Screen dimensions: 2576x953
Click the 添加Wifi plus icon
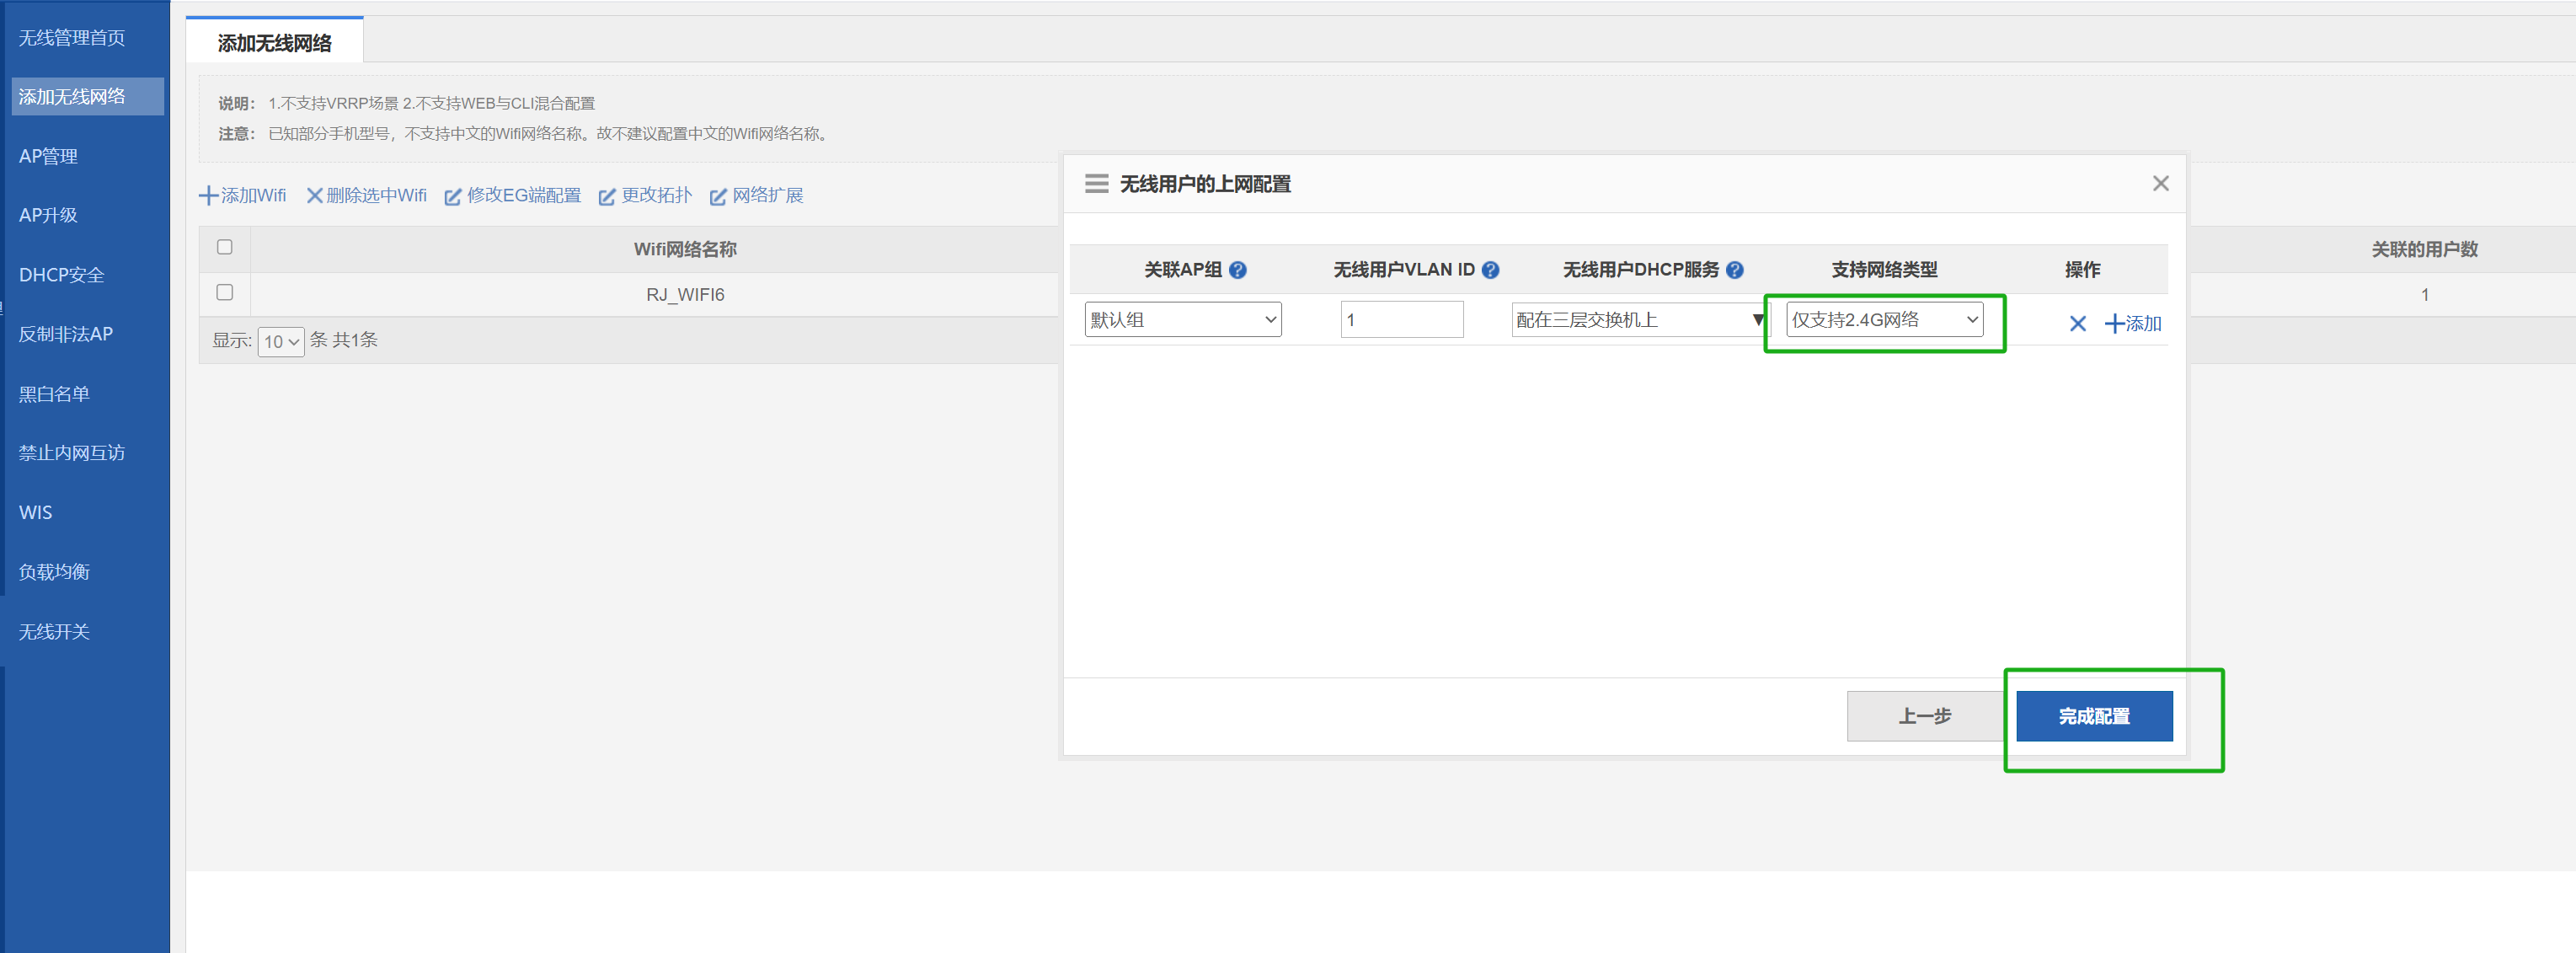[209, 196]
